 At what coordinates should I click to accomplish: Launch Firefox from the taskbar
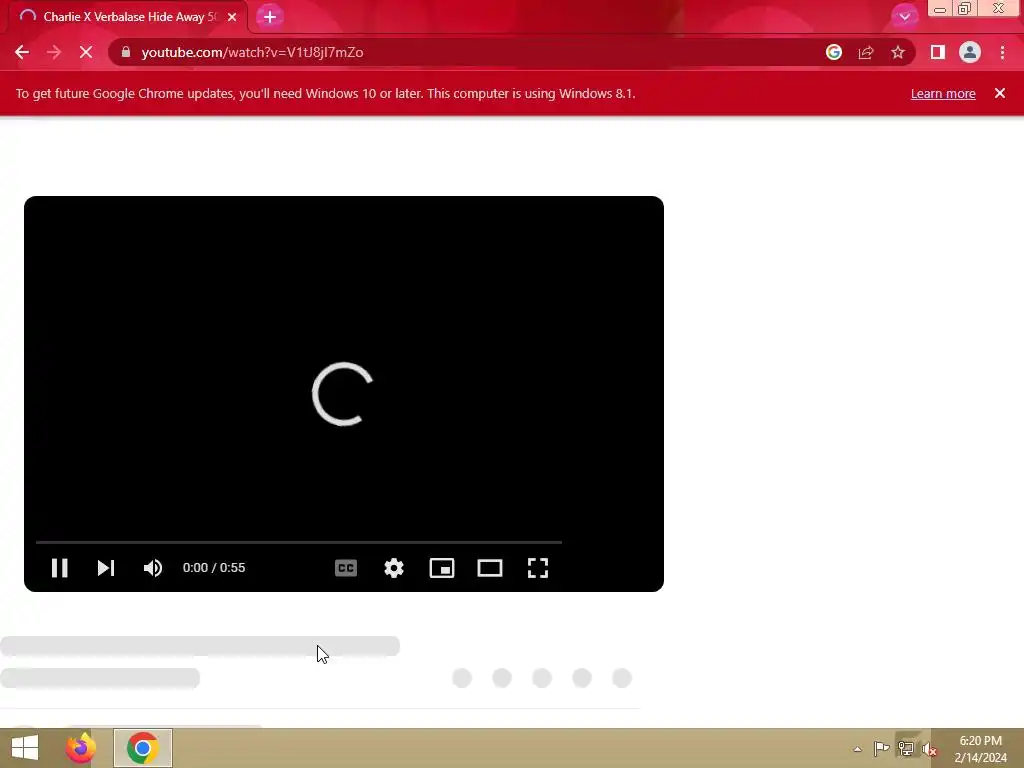tap(80, 748)
